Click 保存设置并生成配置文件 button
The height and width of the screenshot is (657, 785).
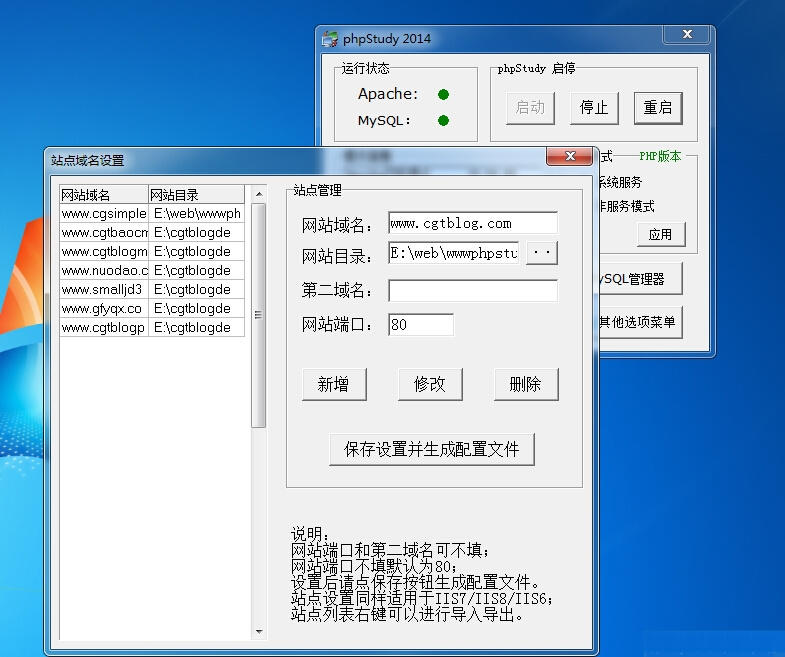[x=432, y=449]
